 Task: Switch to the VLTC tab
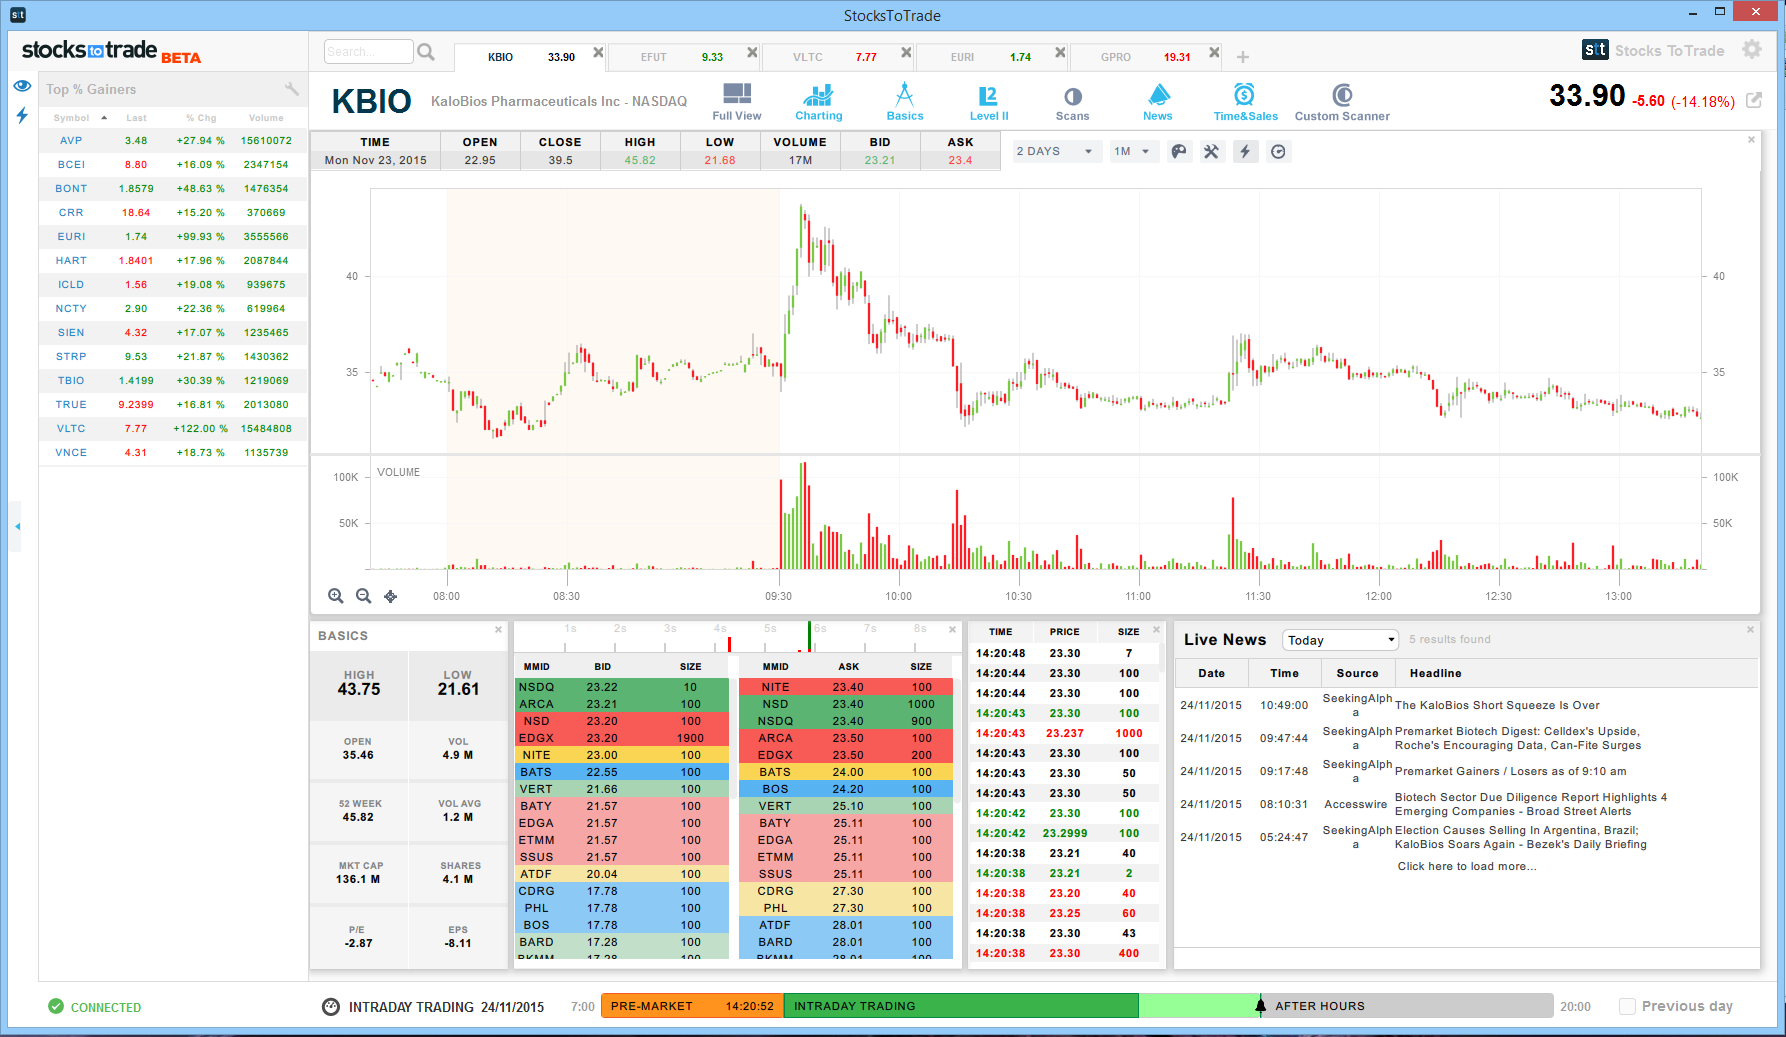coord(838,57)
